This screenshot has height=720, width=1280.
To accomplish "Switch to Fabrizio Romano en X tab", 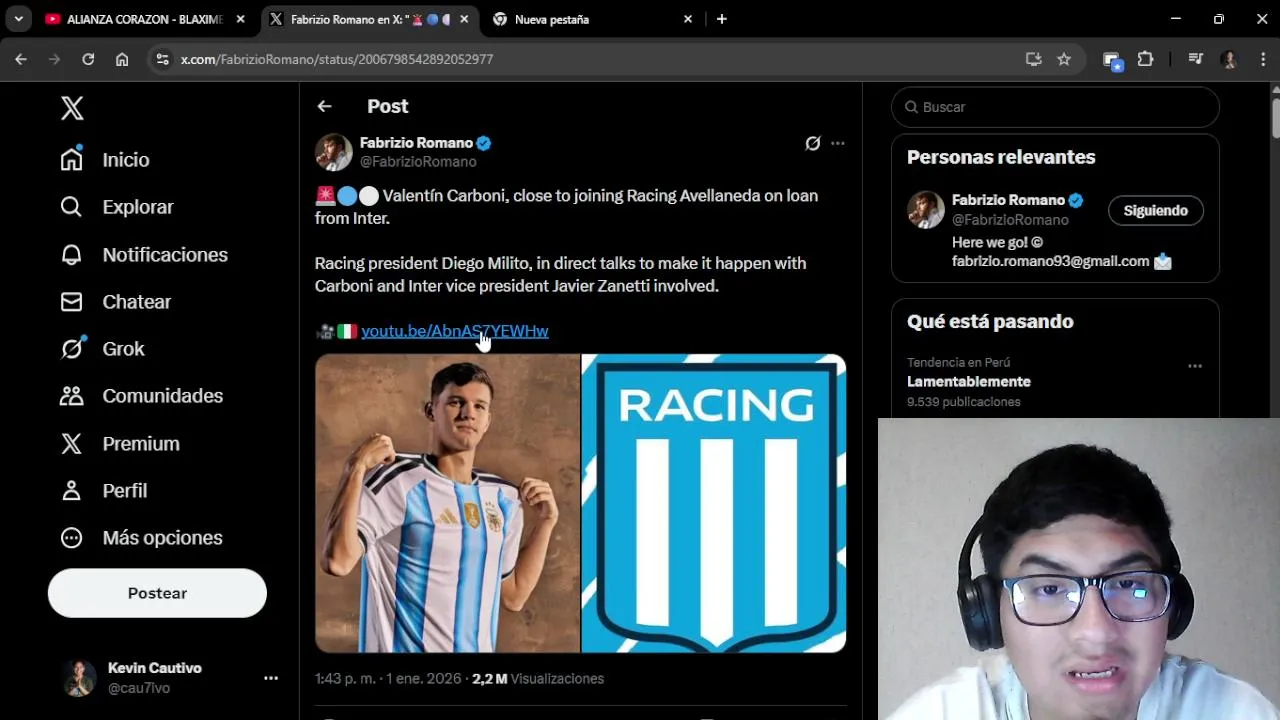I will (367, 19).
